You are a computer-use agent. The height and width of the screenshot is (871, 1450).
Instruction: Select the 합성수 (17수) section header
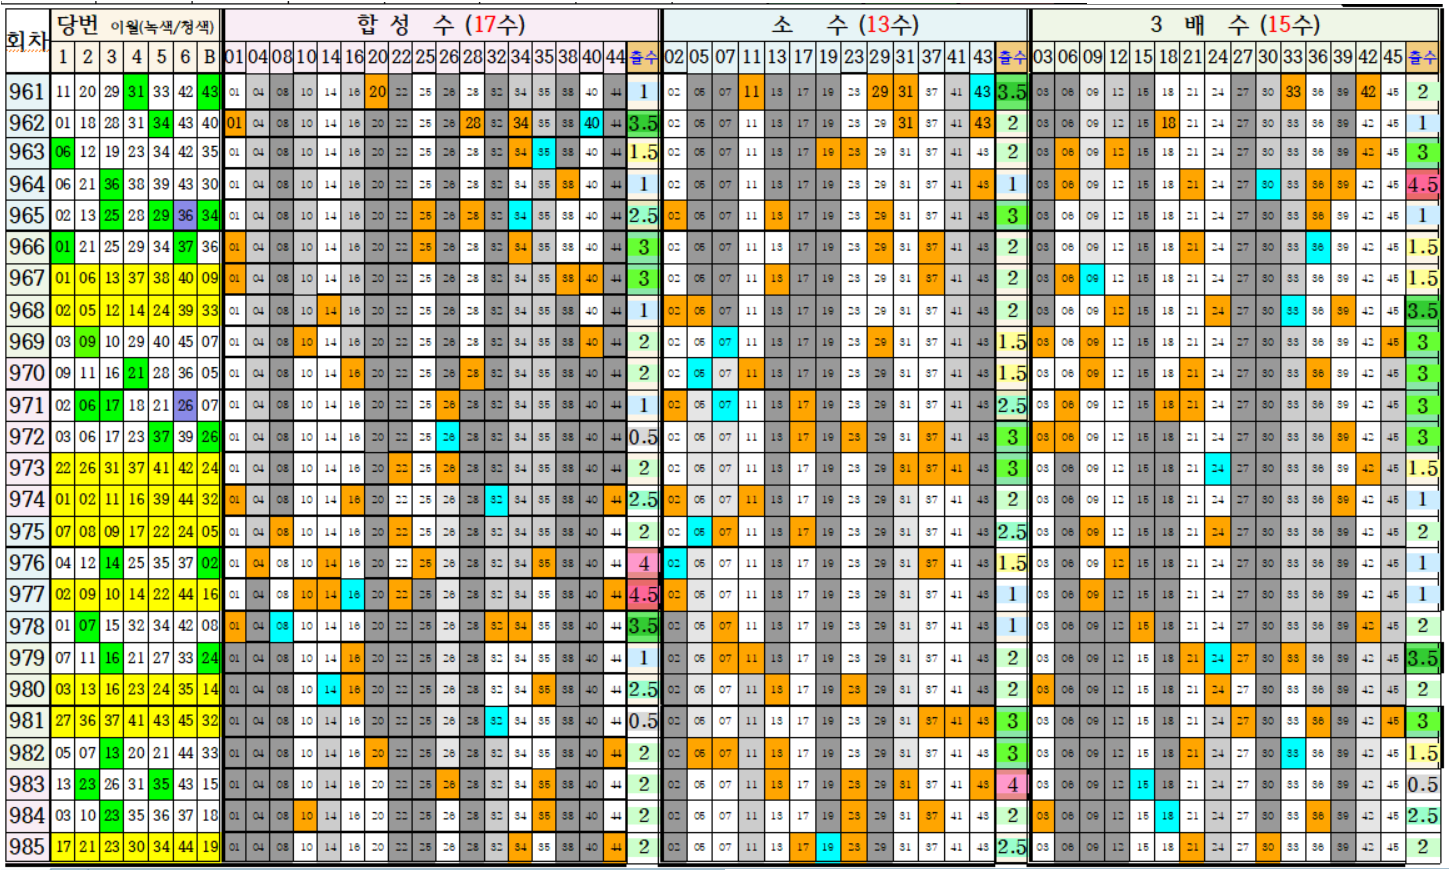point(441,25)
